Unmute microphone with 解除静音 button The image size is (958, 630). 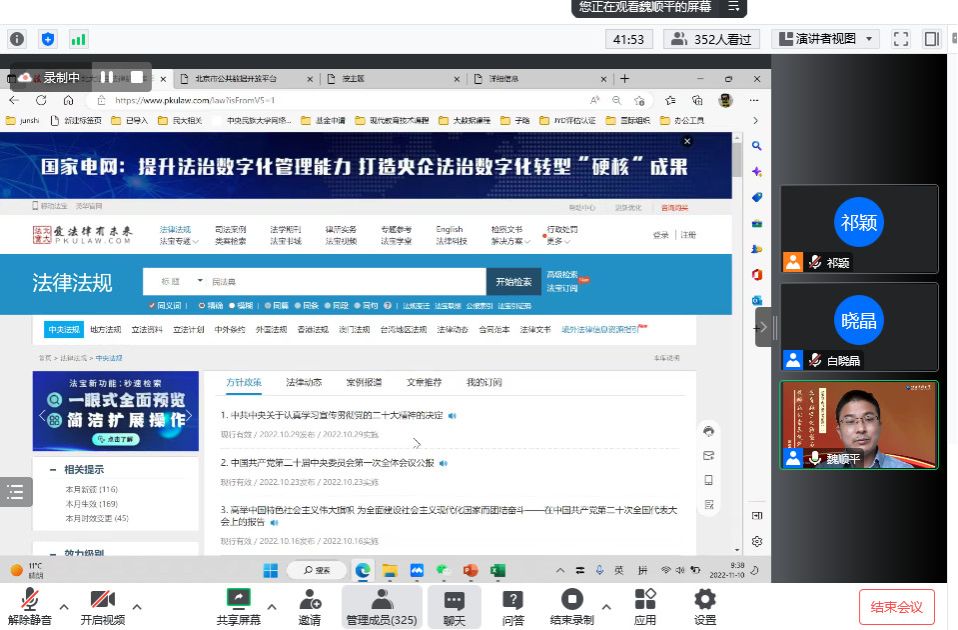(30, 606)
